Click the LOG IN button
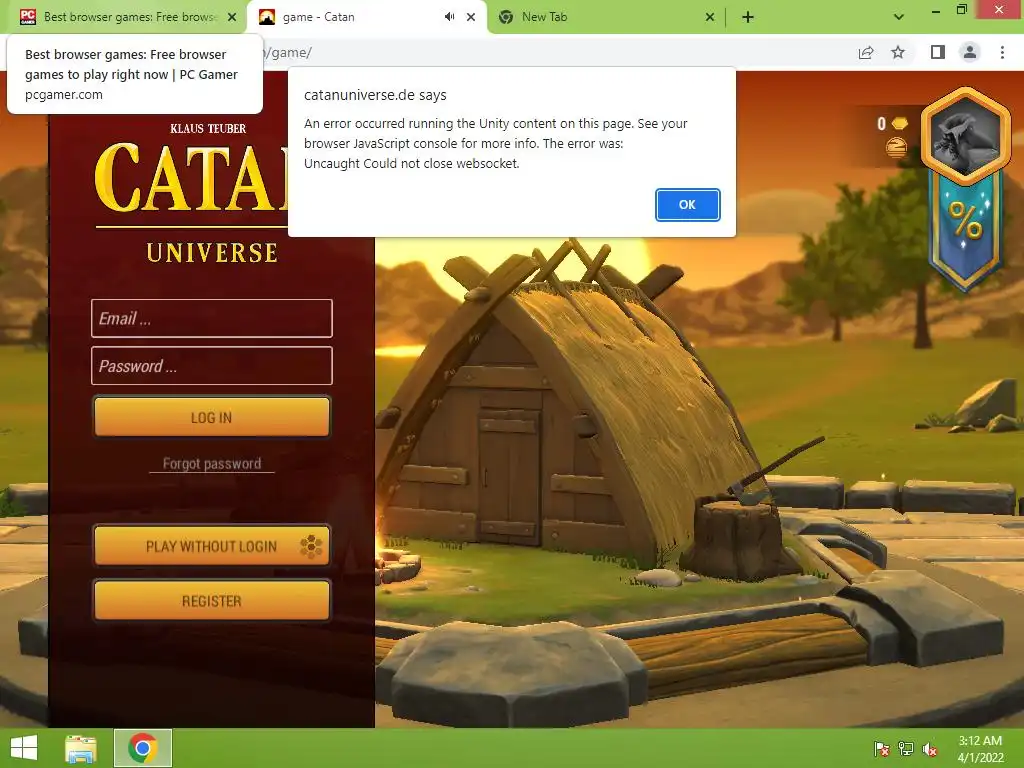Image resolution: width=1024 pixels, height=768 pixels. click(212, 417)
